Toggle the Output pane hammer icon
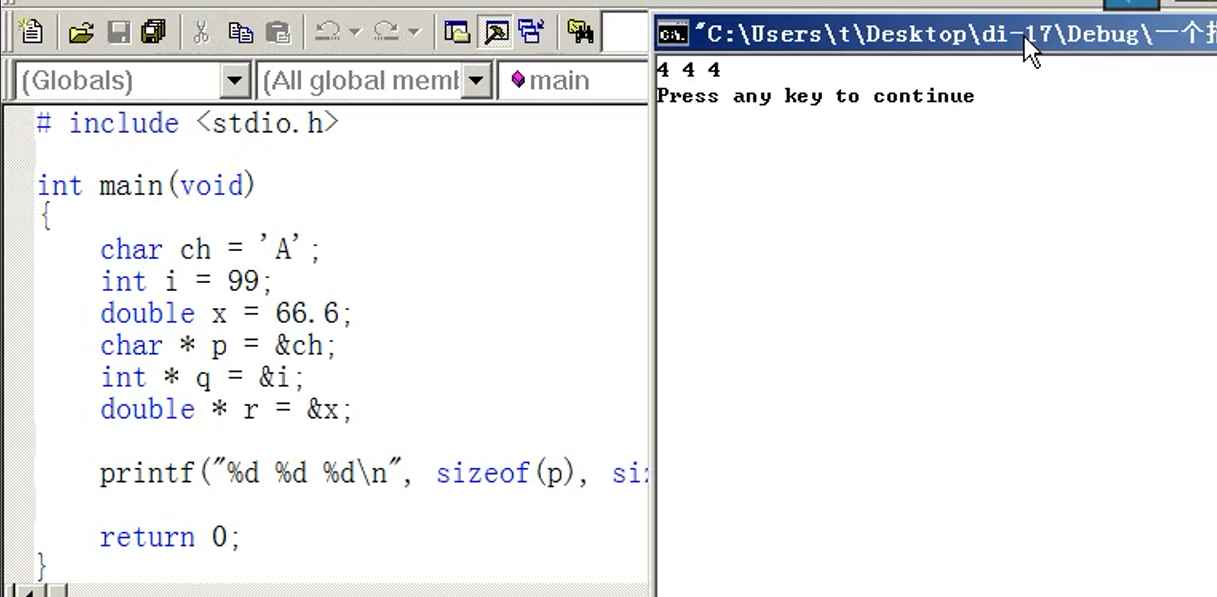 (494, 33)
